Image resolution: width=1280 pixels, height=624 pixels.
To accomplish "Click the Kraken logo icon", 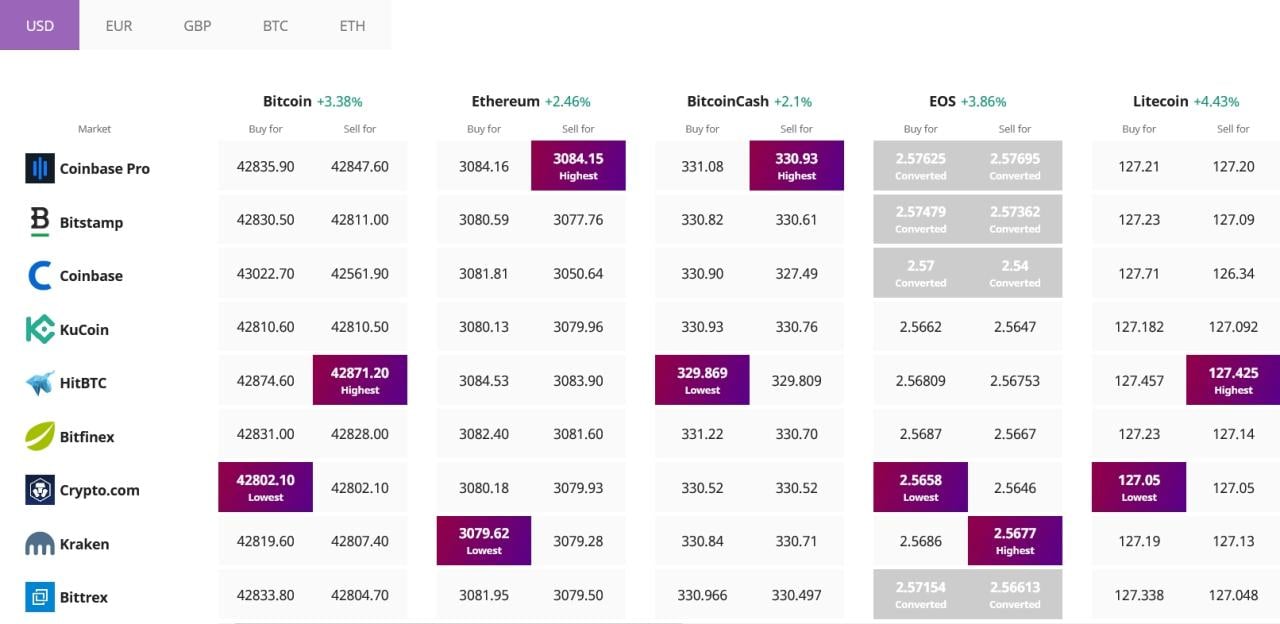I will tap(40, 544).
